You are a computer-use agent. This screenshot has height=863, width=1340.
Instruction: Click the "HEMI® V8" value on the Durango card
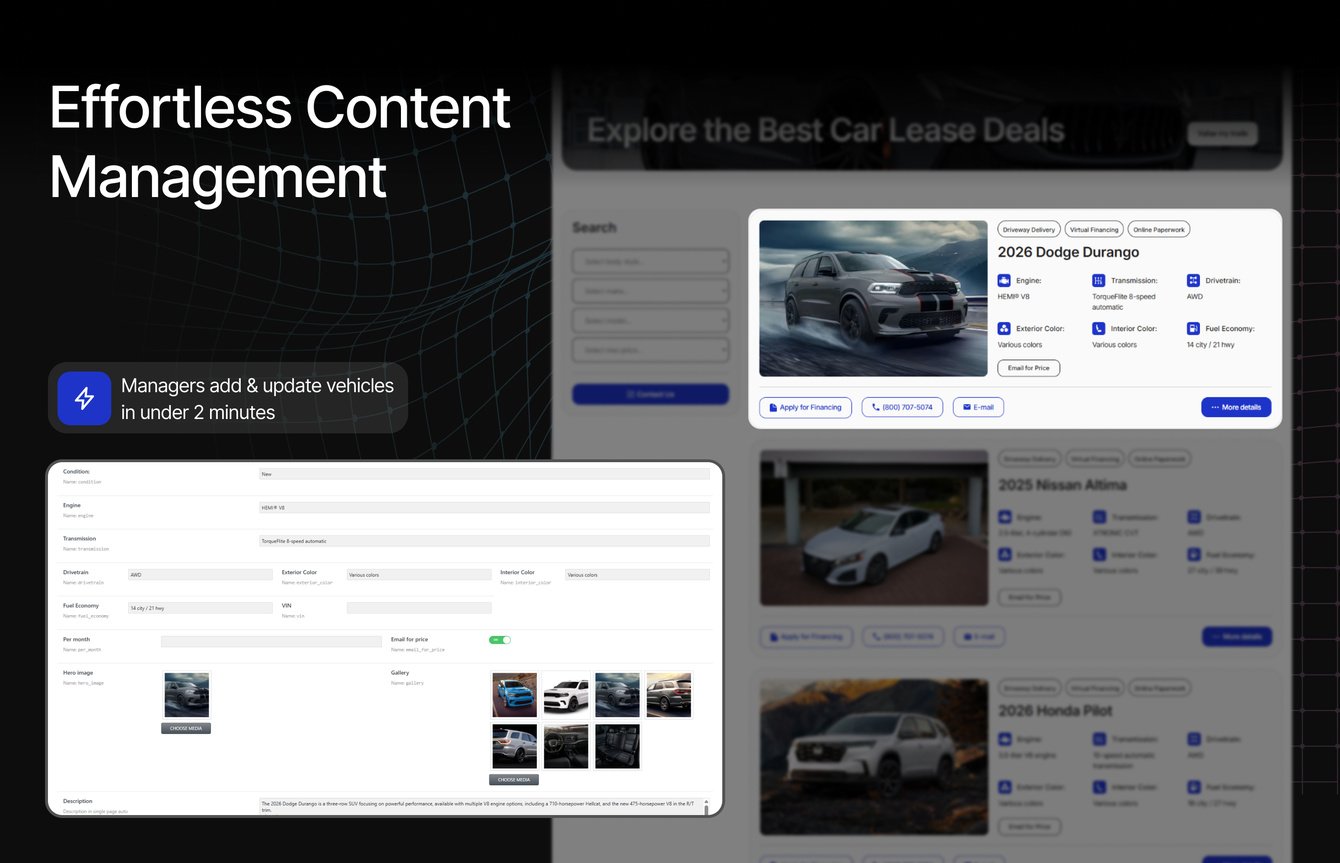(1013, 297)
